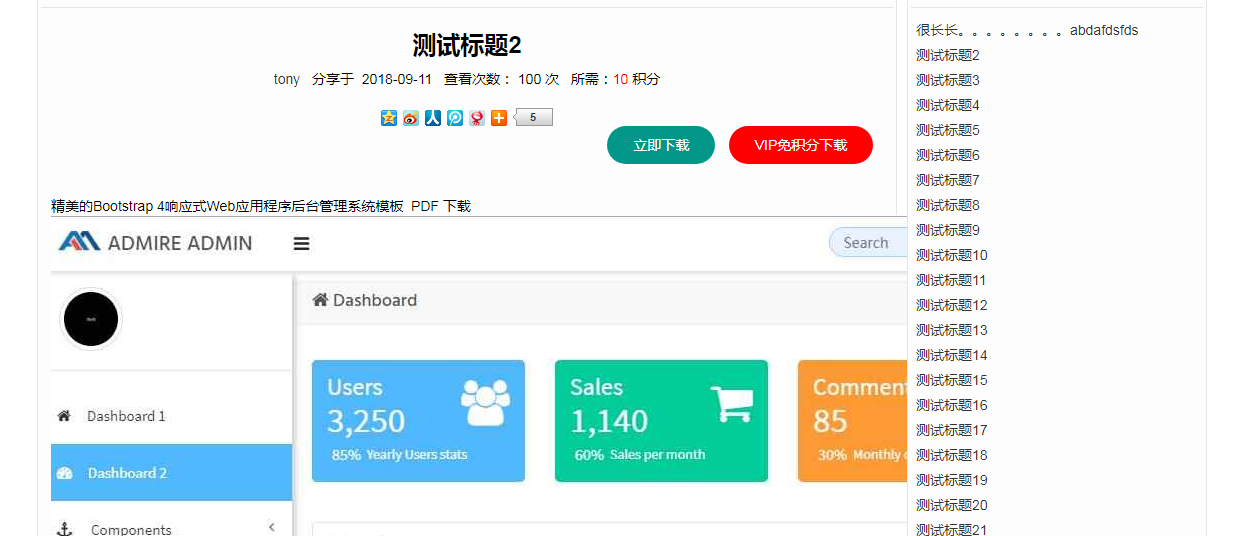Click the Search field in preview
This screenshot has height=536, width=1246.
868,242
